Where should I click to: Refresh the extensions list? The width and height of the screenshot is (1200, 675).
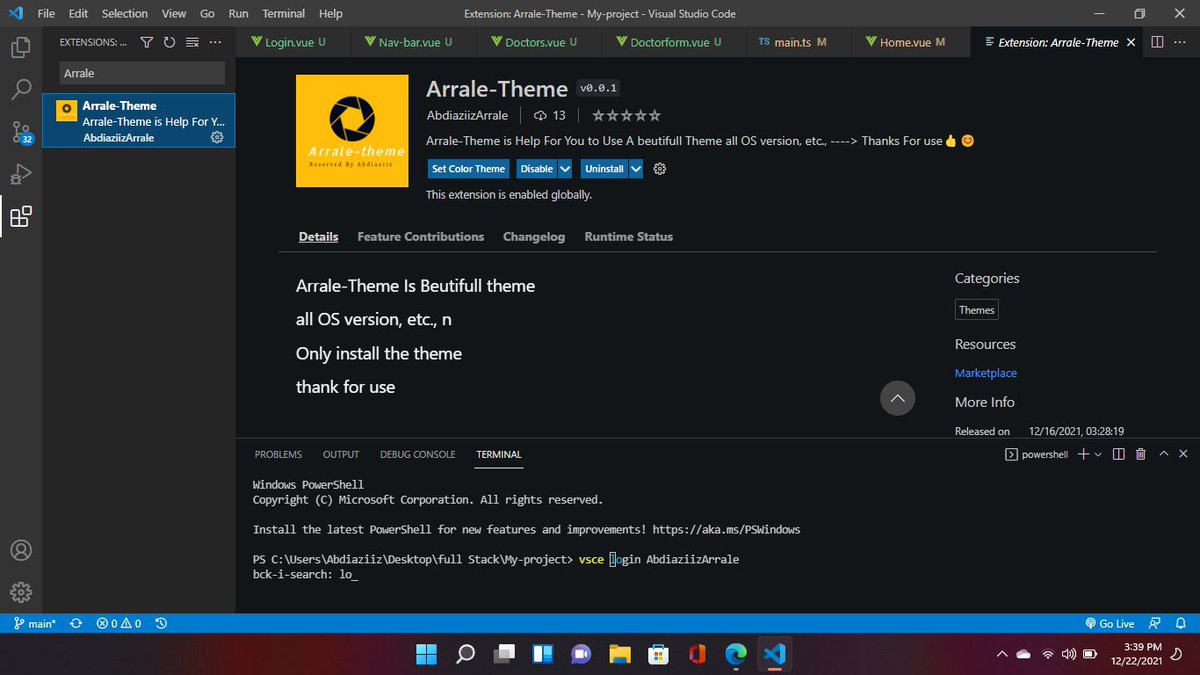pos(169,42)
